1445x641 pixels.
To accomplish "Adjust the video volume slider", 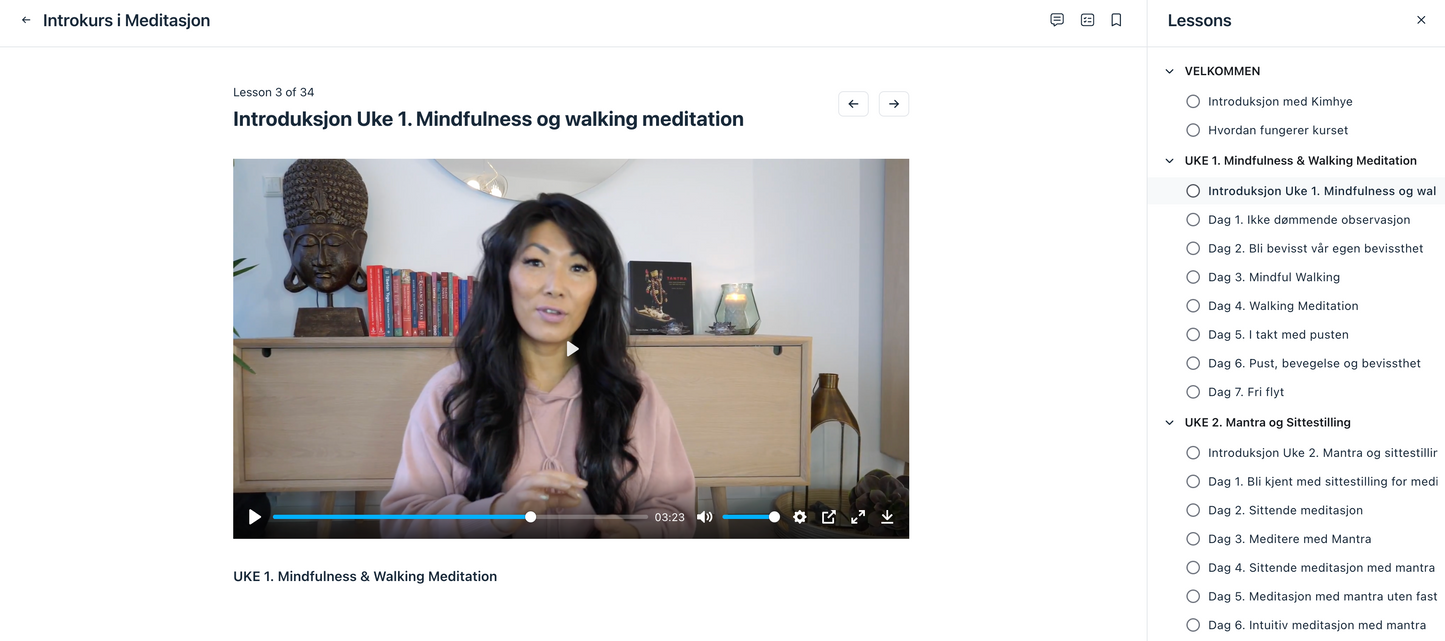I will 751,517.
